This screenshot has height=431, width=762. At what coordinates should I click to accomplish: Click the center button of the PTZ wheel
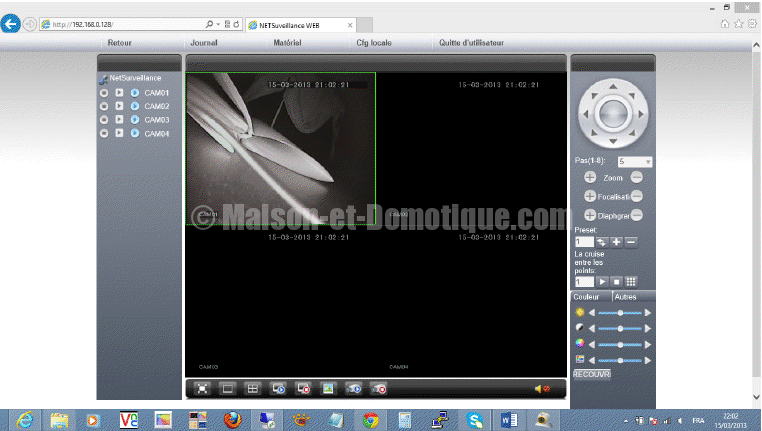coord(613,114)
